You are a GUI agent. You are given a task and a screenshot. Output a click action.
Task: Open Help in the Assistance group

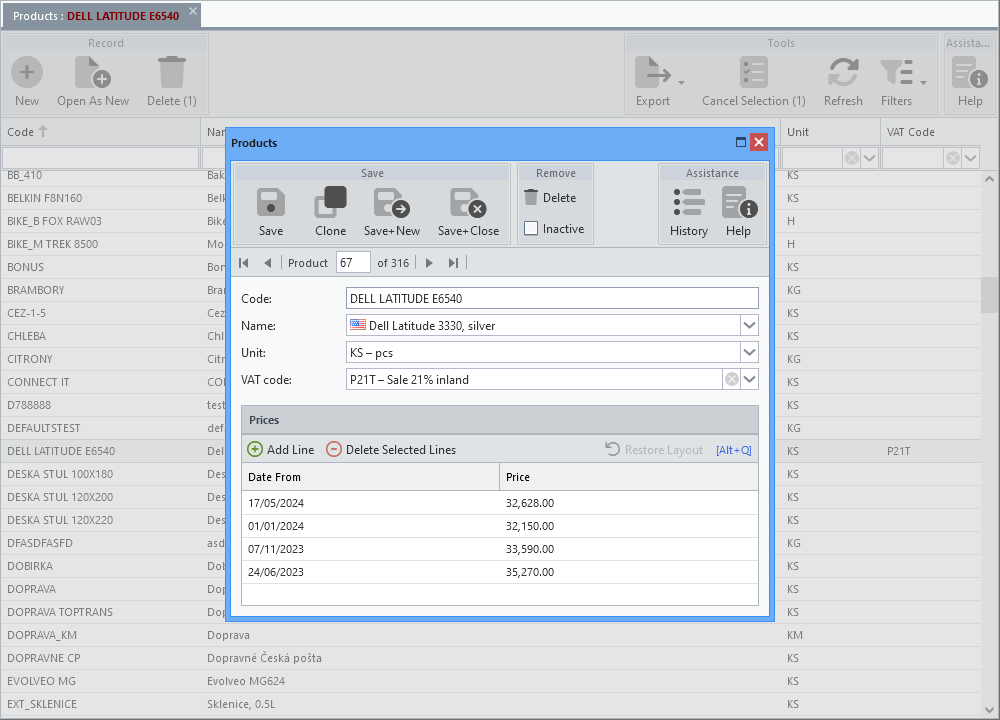pyautogui.click(x=739, y=202)
